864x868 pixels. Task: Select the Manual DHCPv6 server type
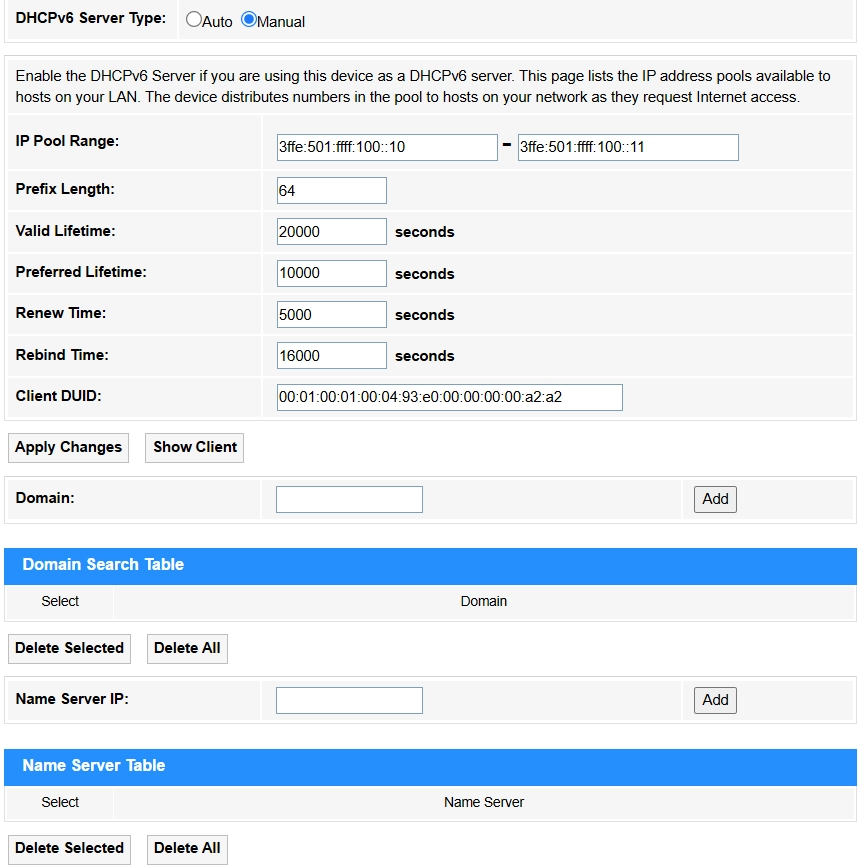point(249,19)
